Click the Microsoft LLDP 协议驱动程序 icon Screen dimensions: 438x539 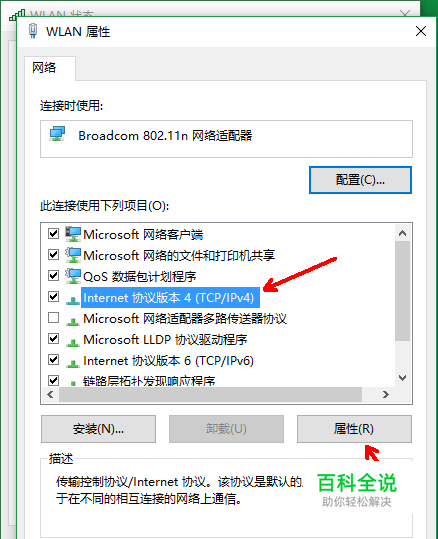pyautogui.click(x=73, y=342)
